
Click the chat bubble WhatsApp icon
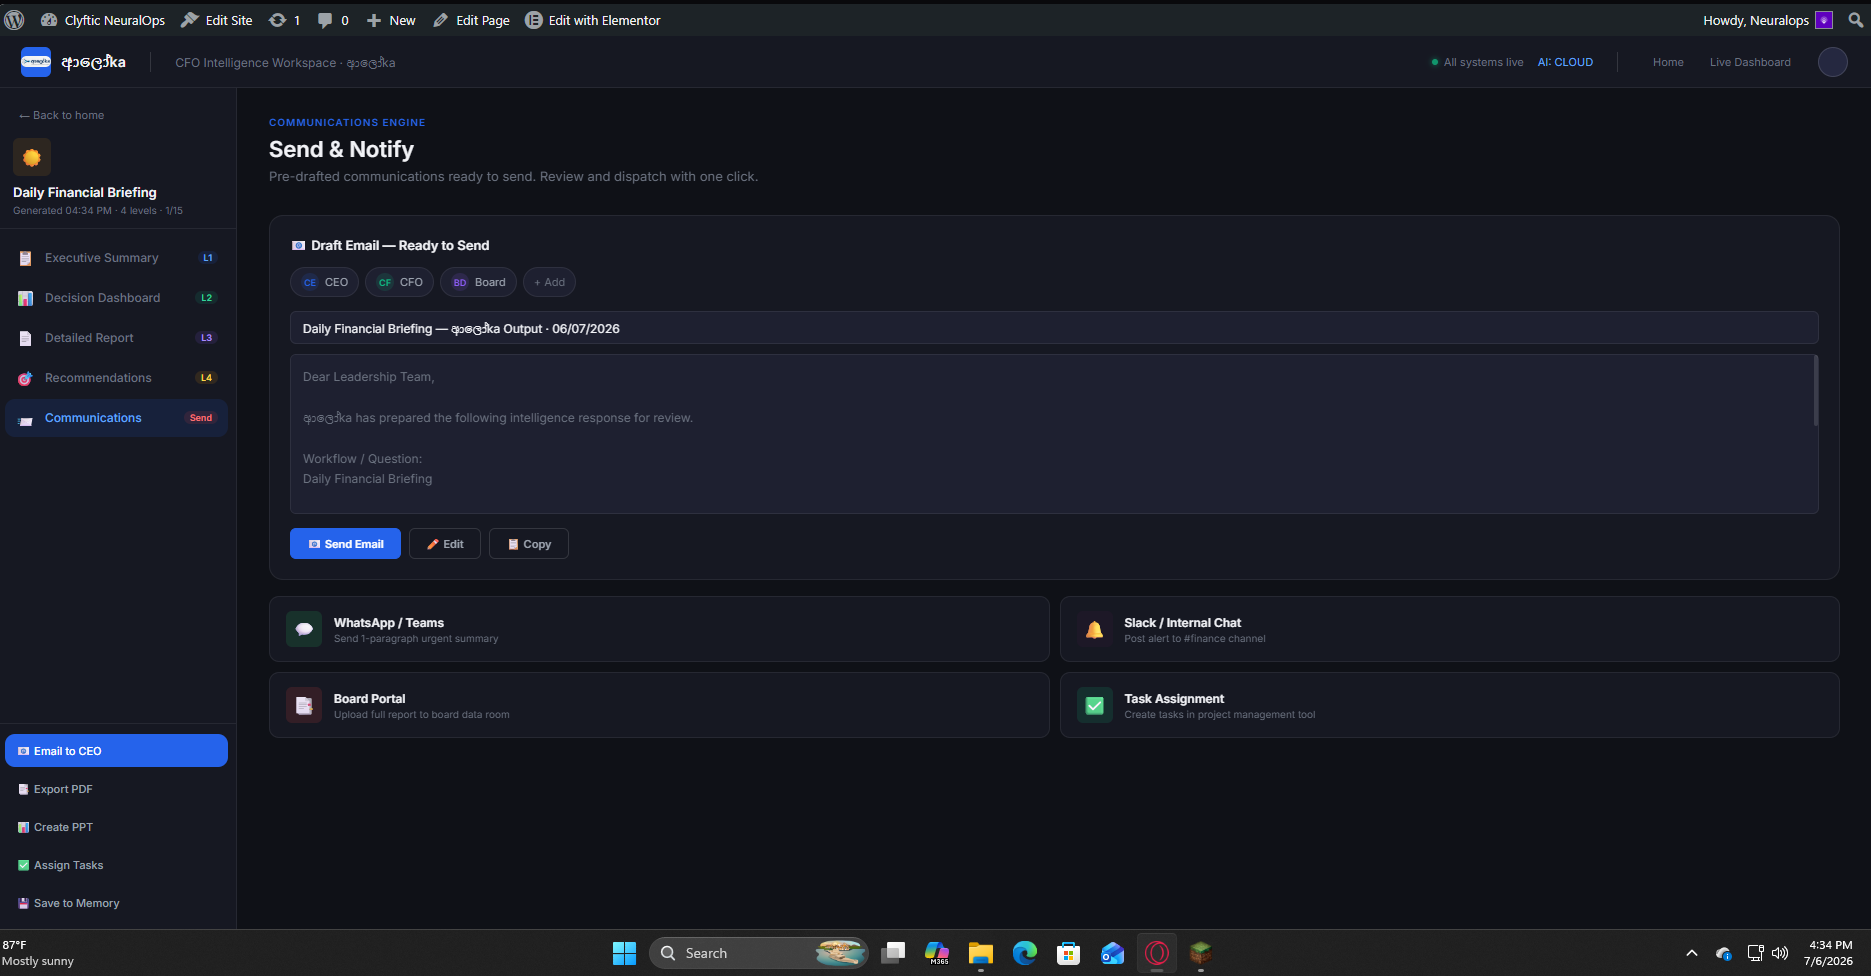click(304, 629)
